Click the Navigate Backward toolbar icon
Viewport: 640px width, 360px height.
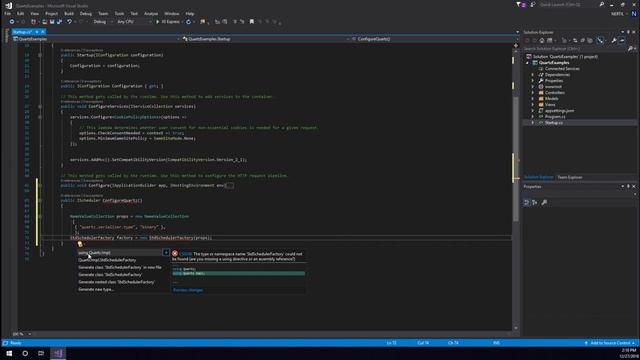coord(12,22)
